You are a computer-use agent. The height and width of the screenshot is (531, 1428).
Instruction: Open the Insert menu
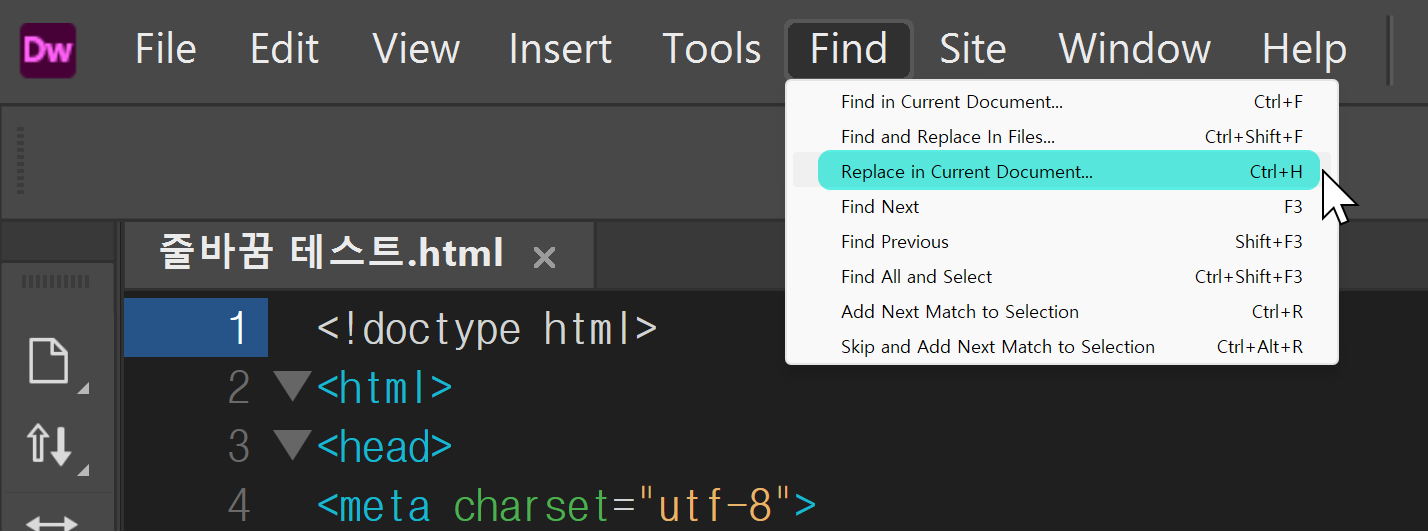coord(560,49)
